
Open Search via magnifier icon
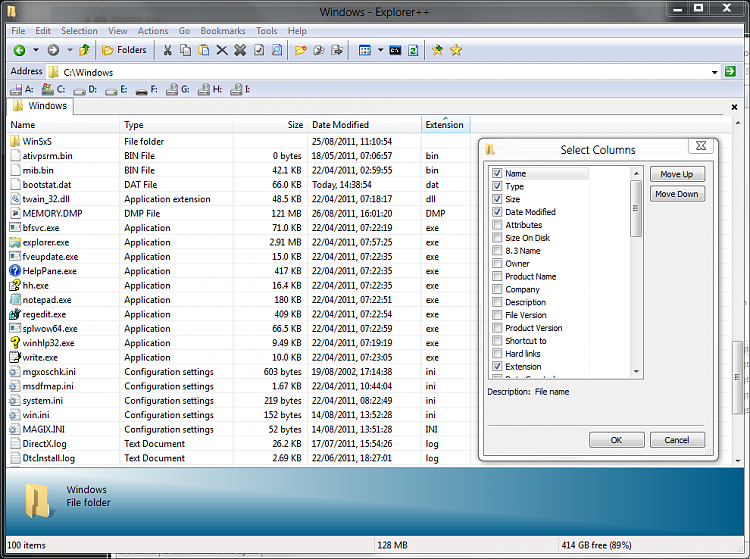click(277, 50)
